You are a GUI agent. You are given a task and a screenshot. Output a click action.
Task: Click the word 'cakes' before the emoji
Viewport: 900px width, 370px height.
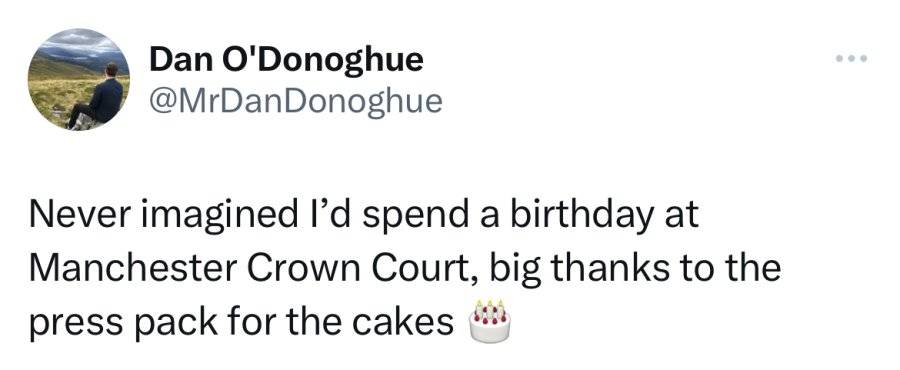tap(403, 324)
